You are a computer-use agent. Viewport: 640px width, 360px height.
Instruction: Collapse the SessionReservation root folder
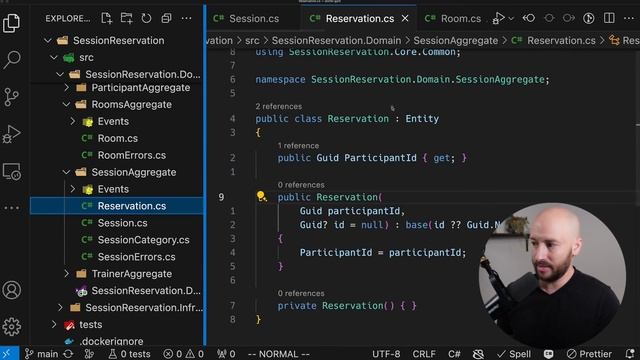(x=48, y=40)
